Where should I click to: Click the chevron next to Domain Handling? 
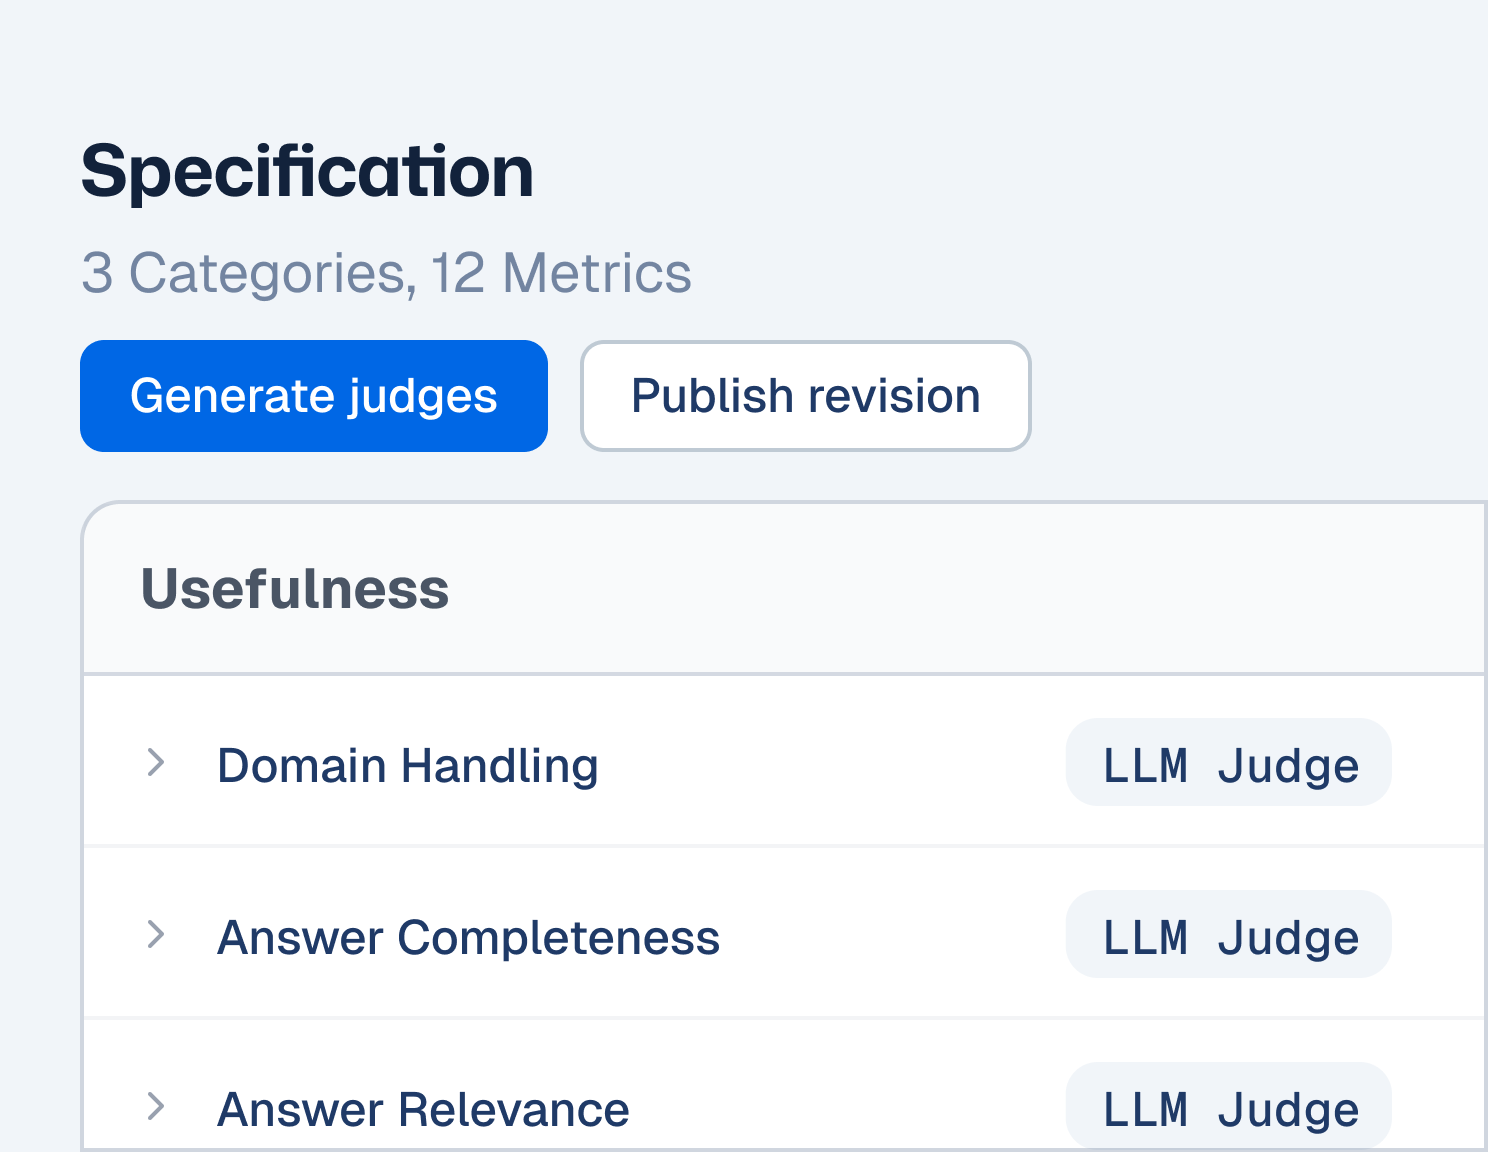coord(155,764)
